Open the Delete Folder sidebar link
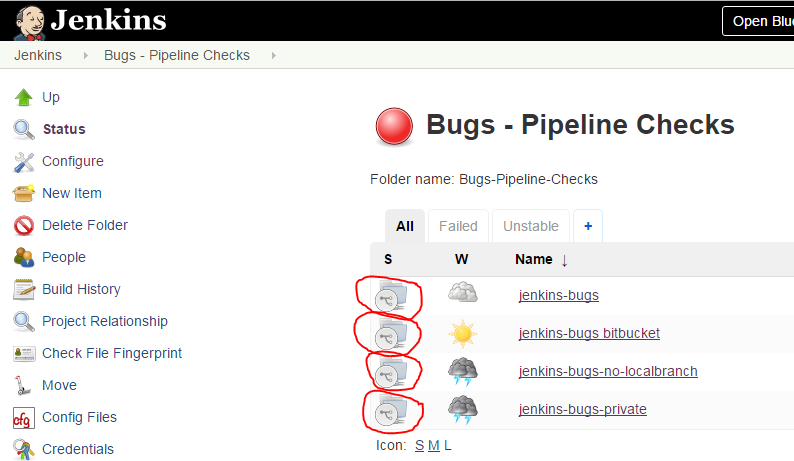794x461 pixels. coord(85,225)
